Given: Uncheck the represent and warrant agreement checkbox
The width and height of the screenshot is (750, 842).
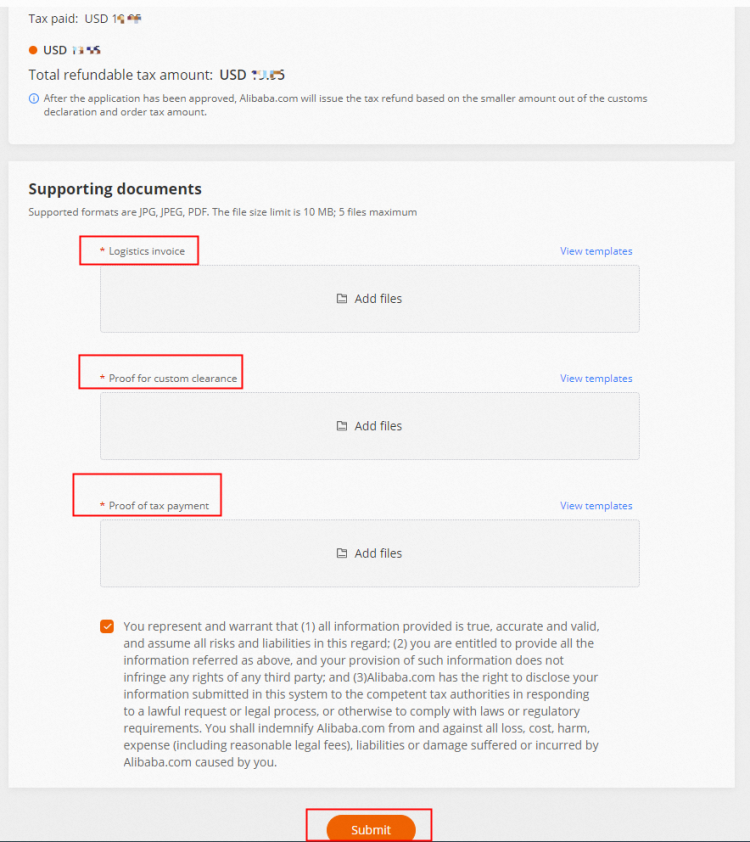Looking at the screenshot, I should point(107,627).
